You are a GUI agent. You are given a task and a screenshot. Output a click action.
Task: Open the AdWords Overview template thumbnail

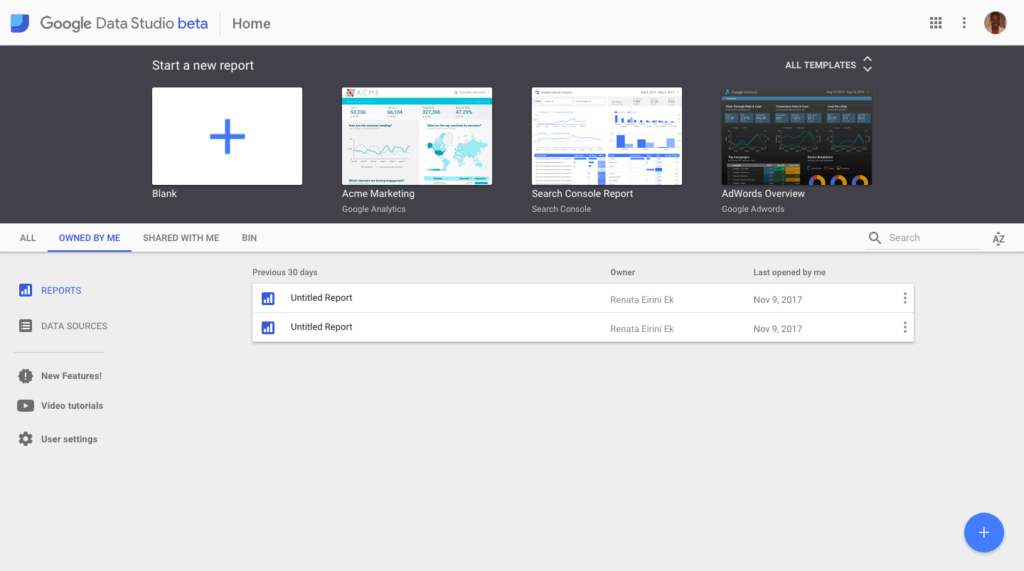[797, 136]
